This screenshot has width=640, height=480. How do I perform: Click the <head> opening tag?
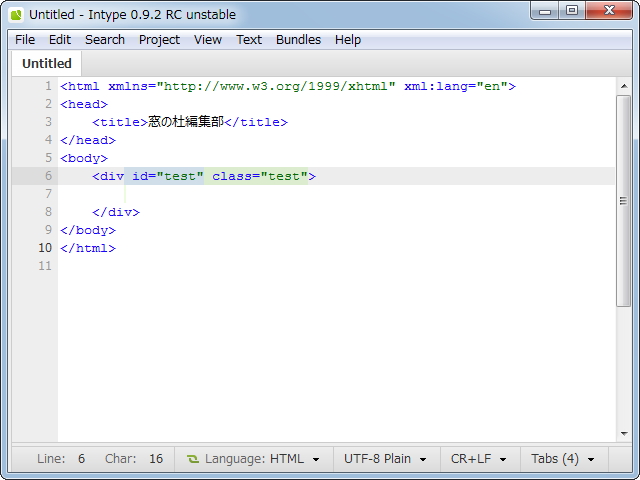point(84,104)
